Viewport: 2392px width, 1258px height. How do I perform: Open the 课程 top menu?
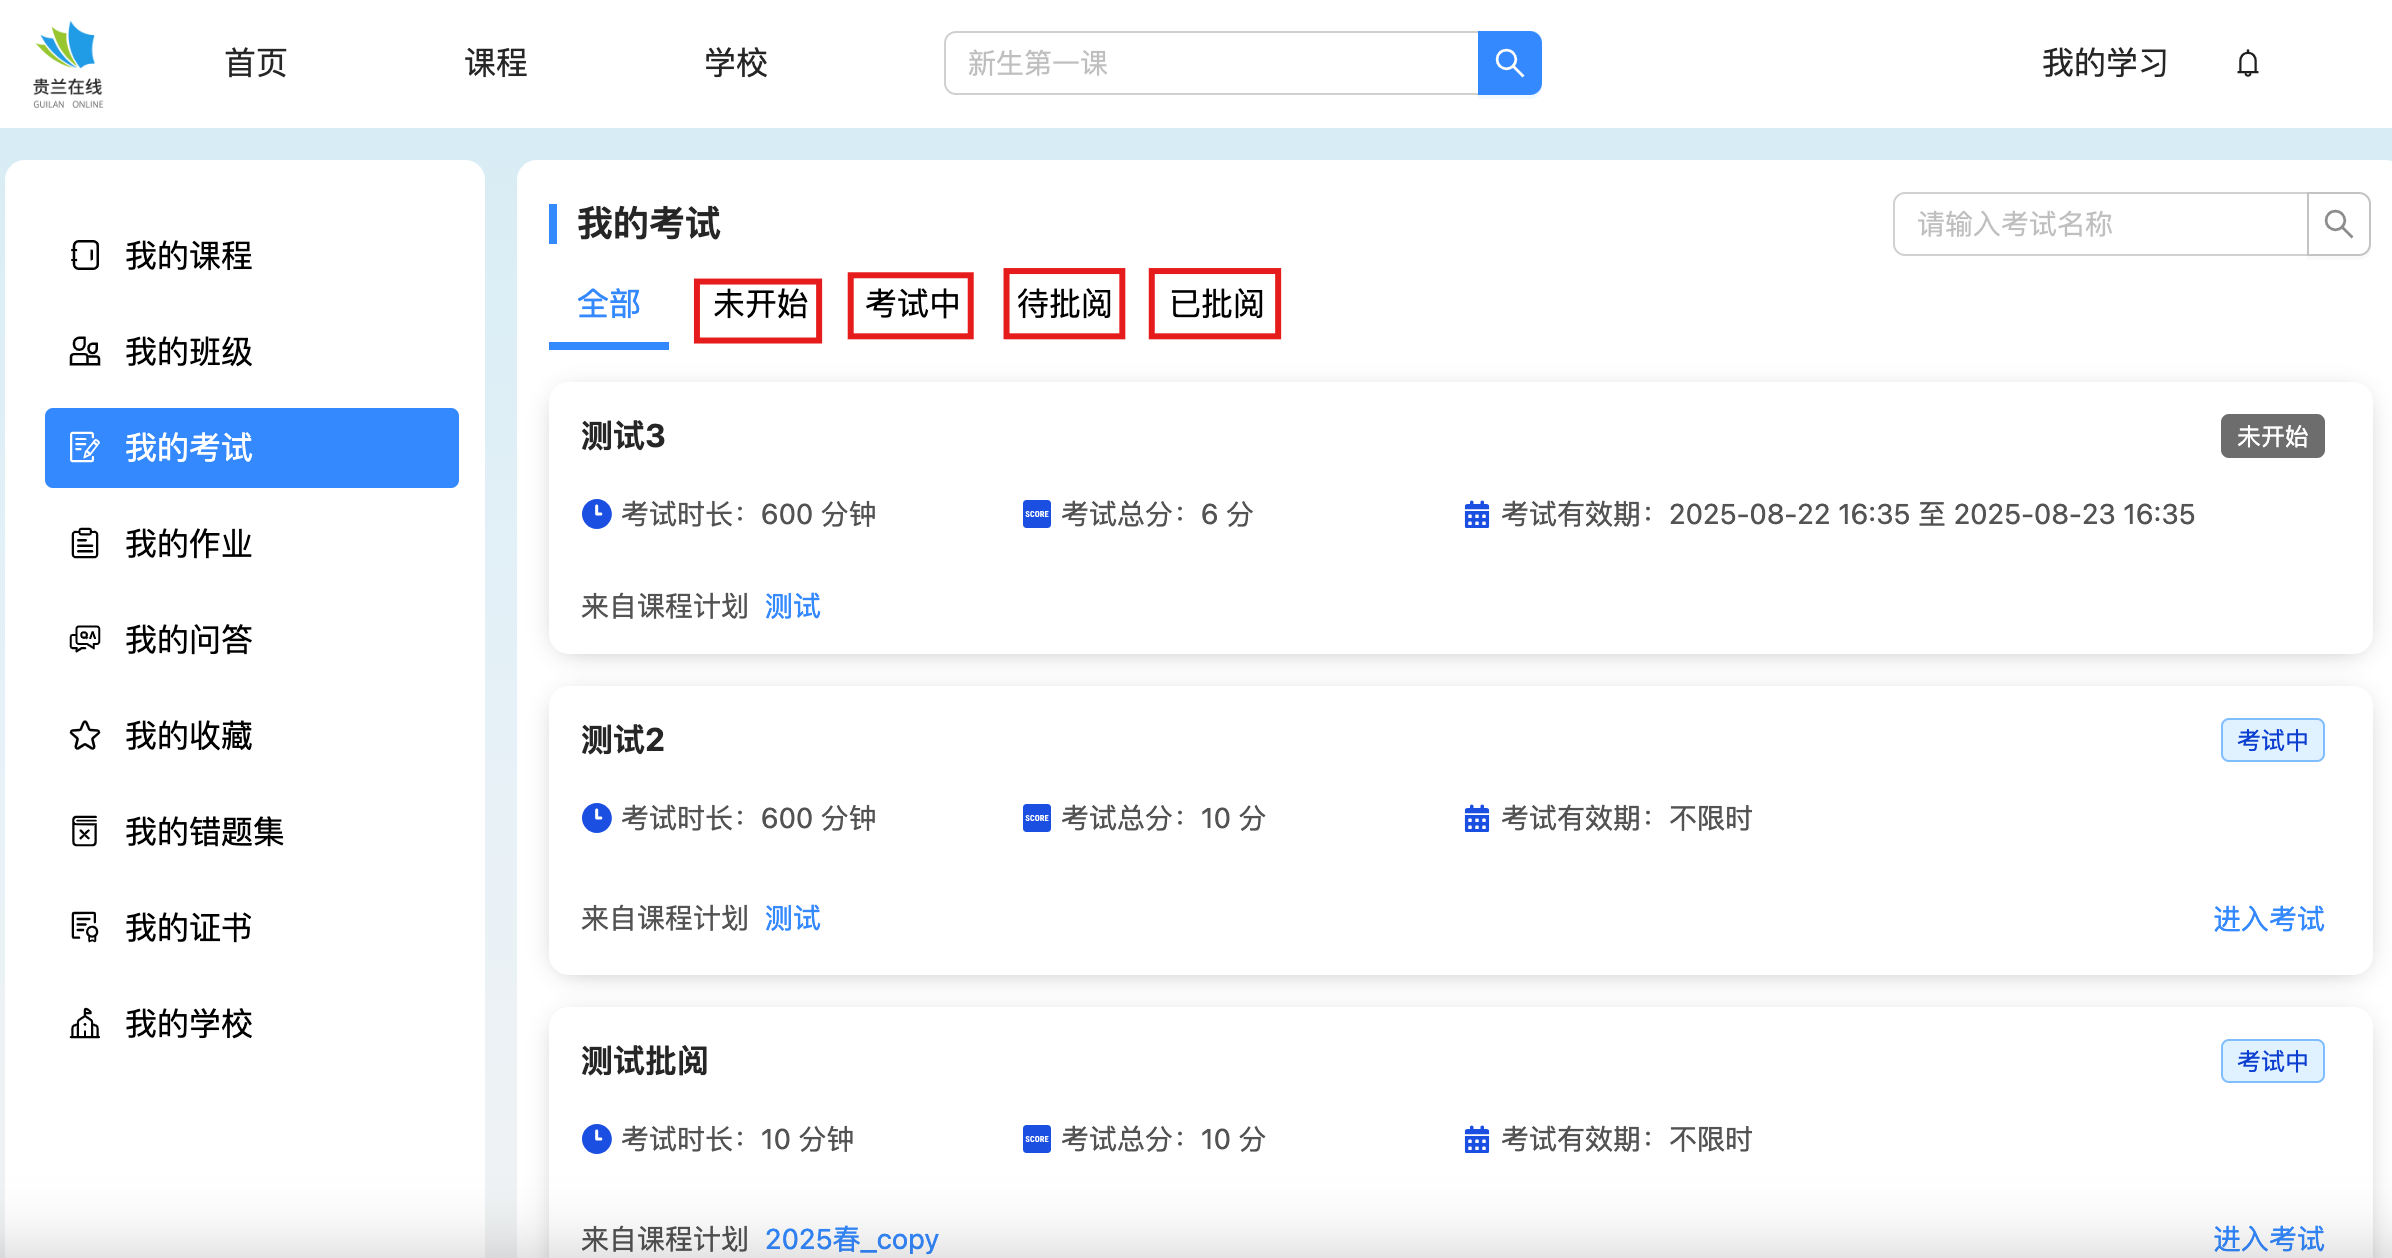[495, 63]
